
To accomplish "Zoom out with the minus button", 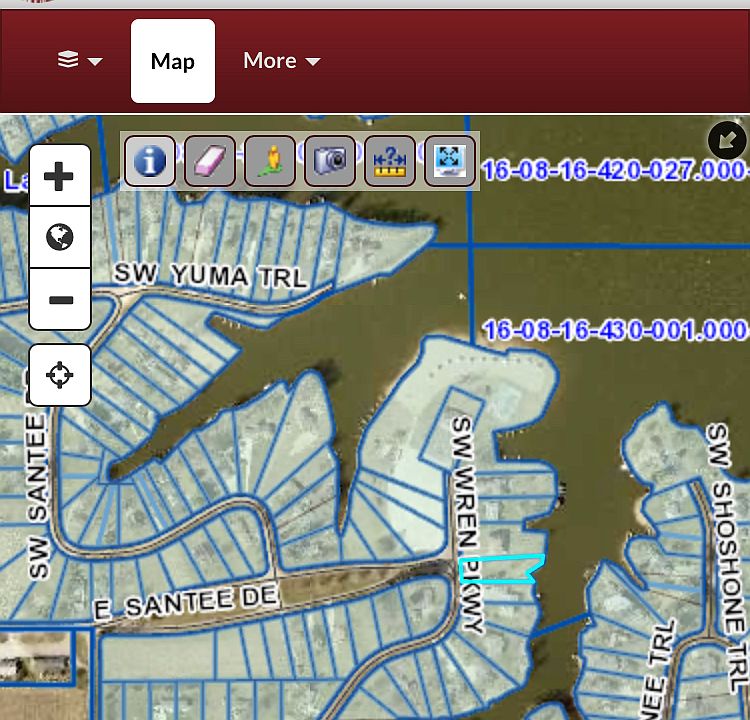I will pos(60,299).
